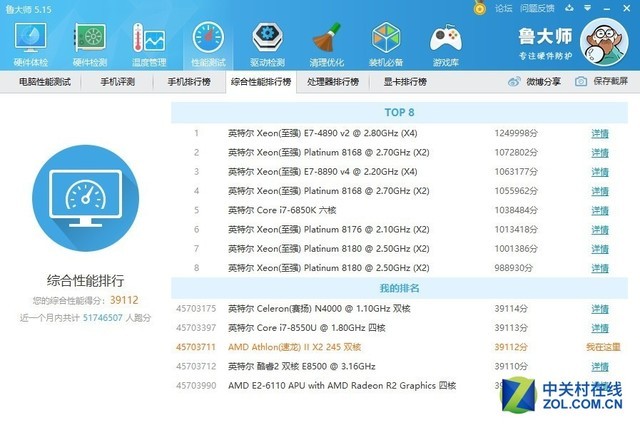Viewport: 640px width, 425px height.
Task: Open the 驱动检测 driver detection icon
Action: click(x=267, y=44)
